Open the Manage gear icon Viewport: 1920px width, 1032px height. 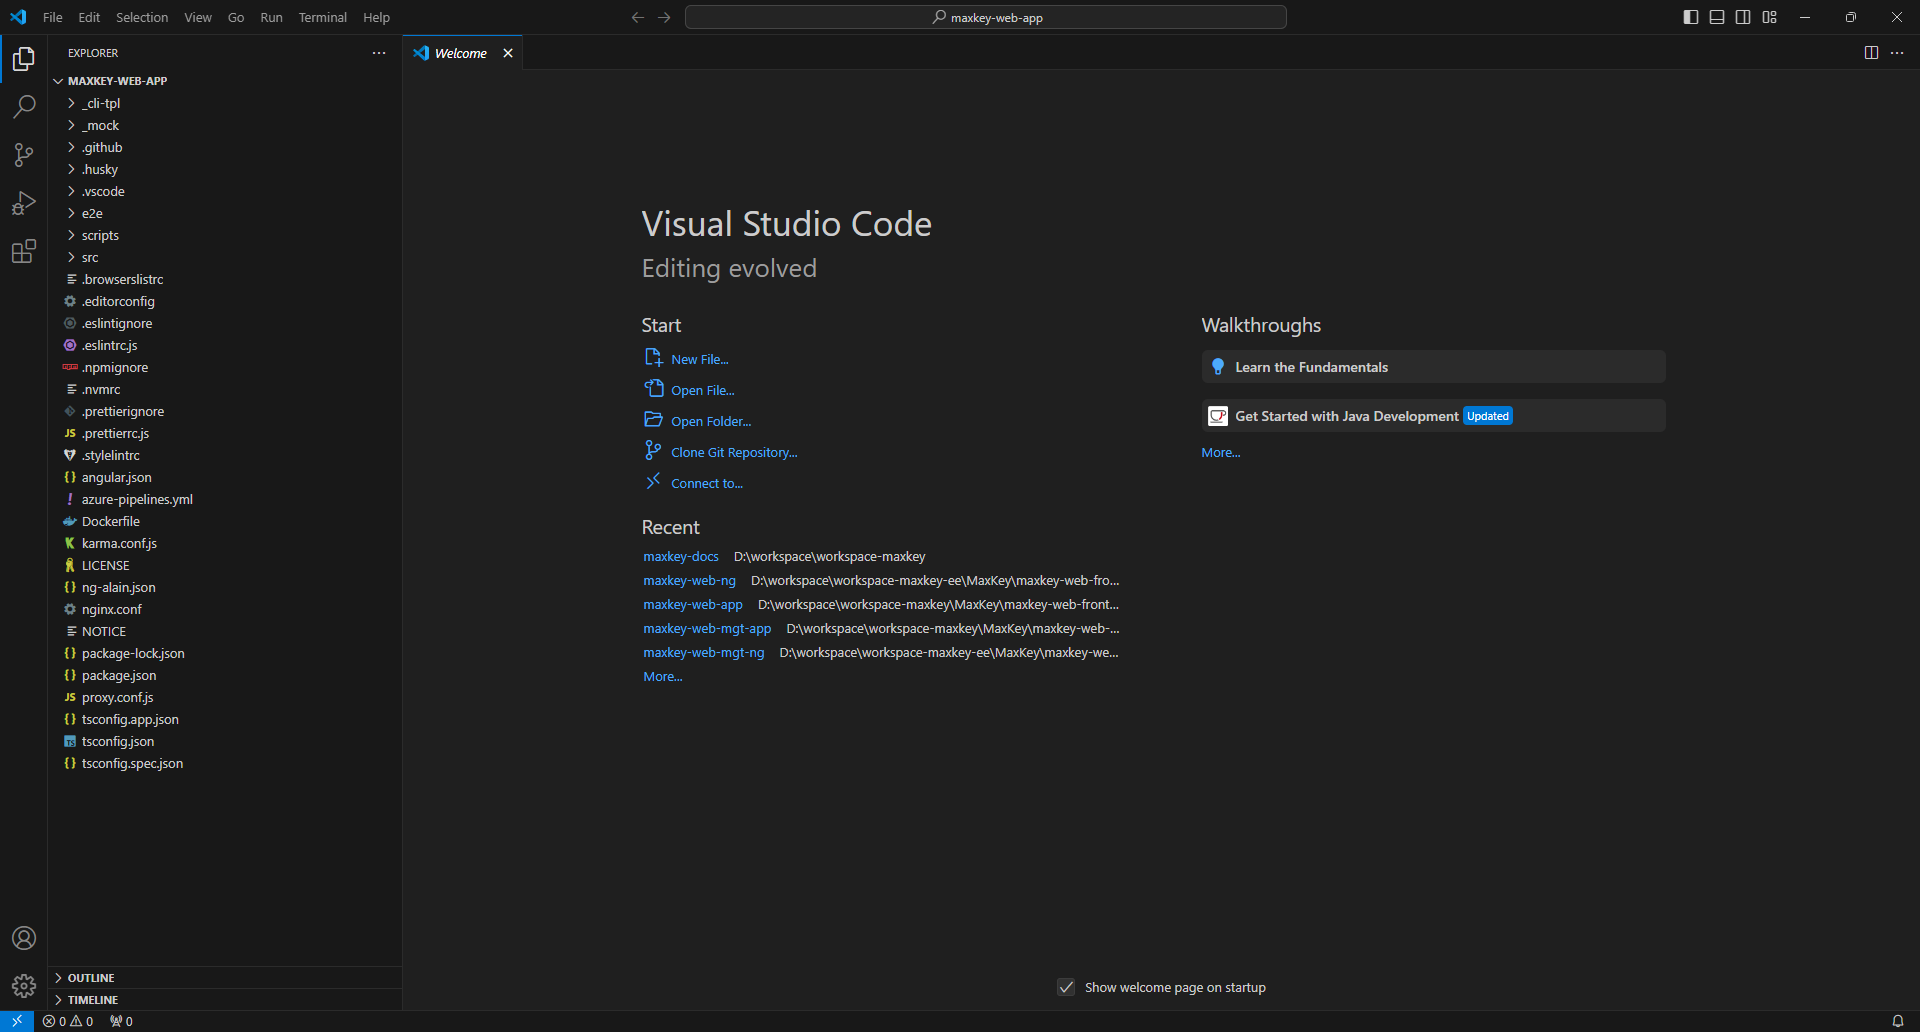tap(24, 986)
